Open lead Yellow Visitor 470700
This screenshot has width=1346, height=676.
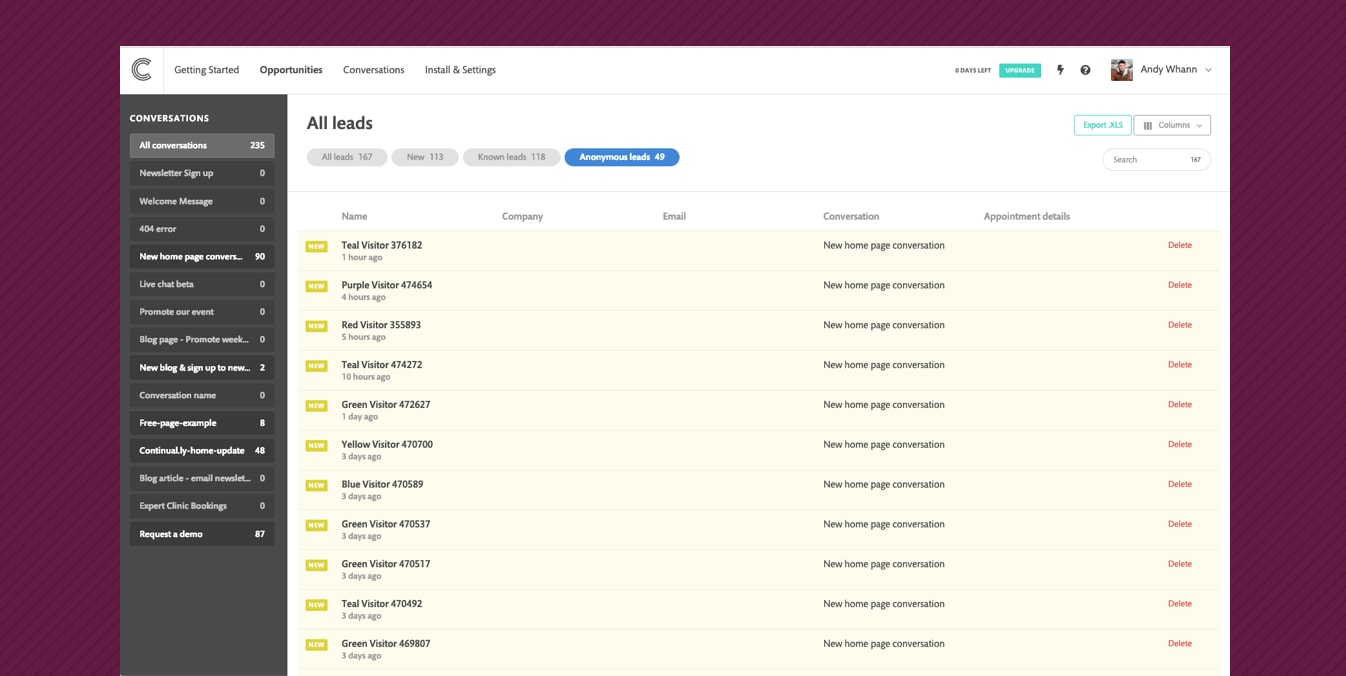click(x=387, y=444)
